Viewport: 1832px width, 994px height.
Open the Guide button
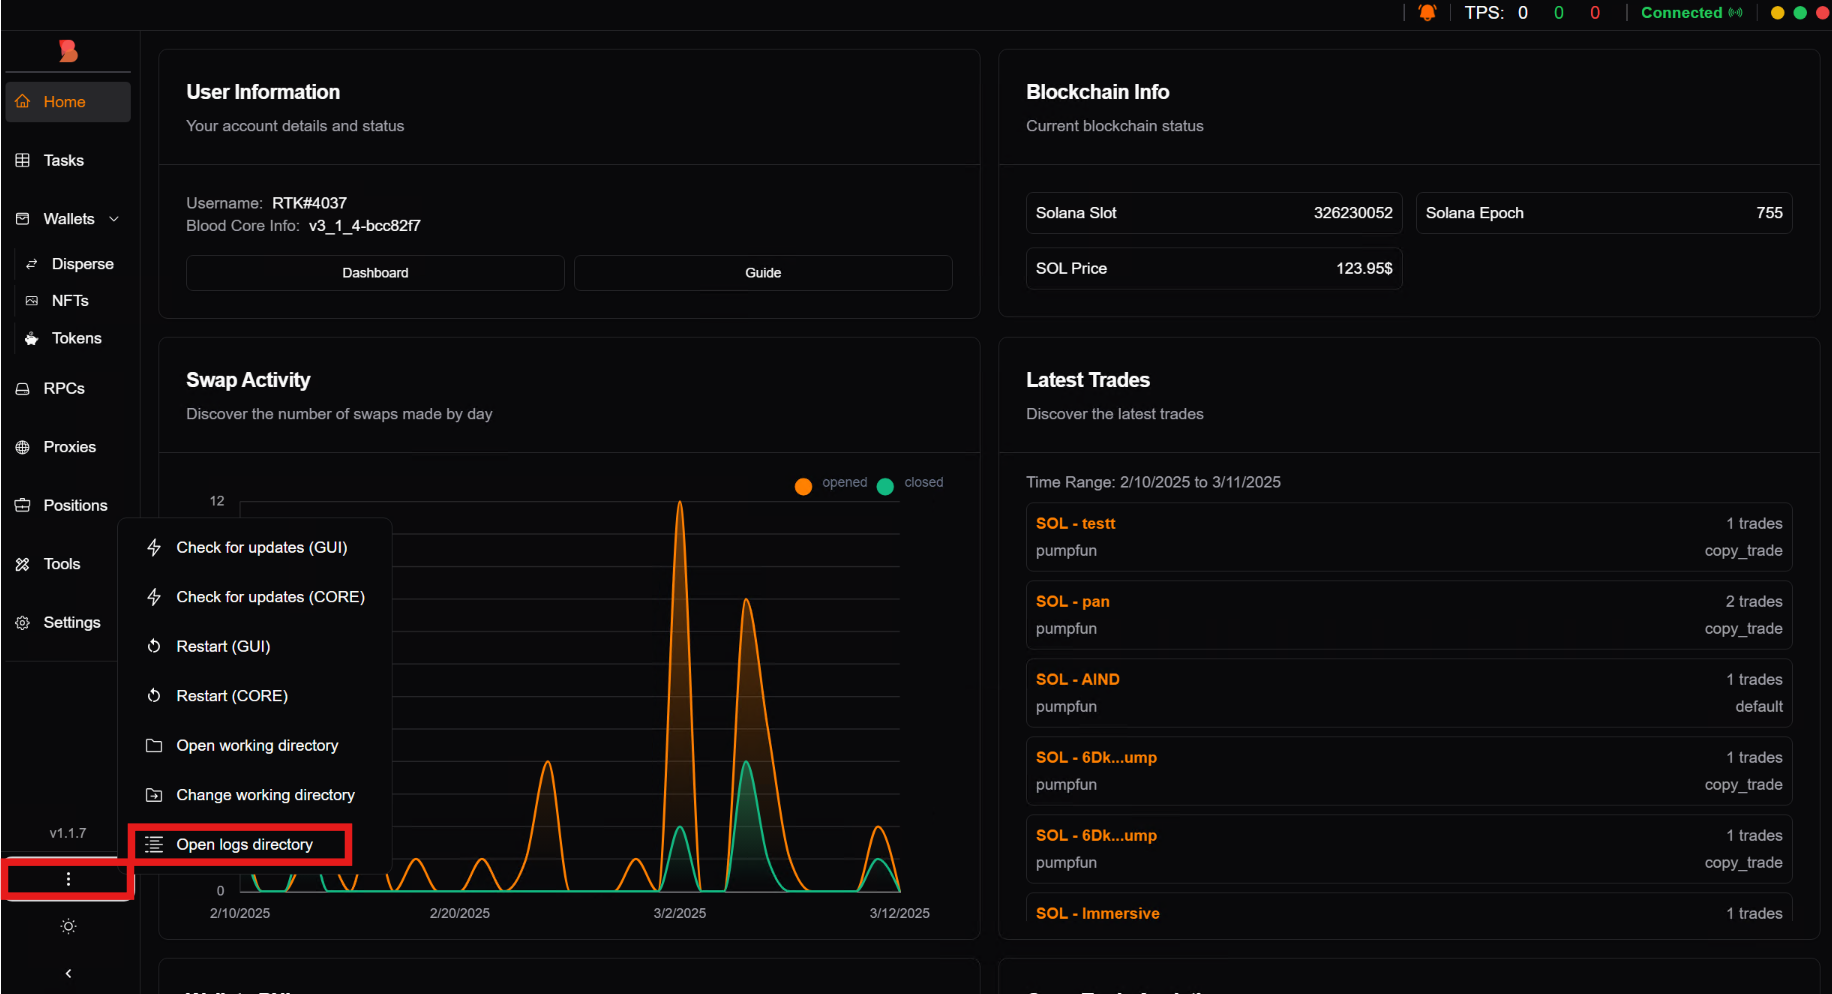pyautogui.click(x=763, y=273)
